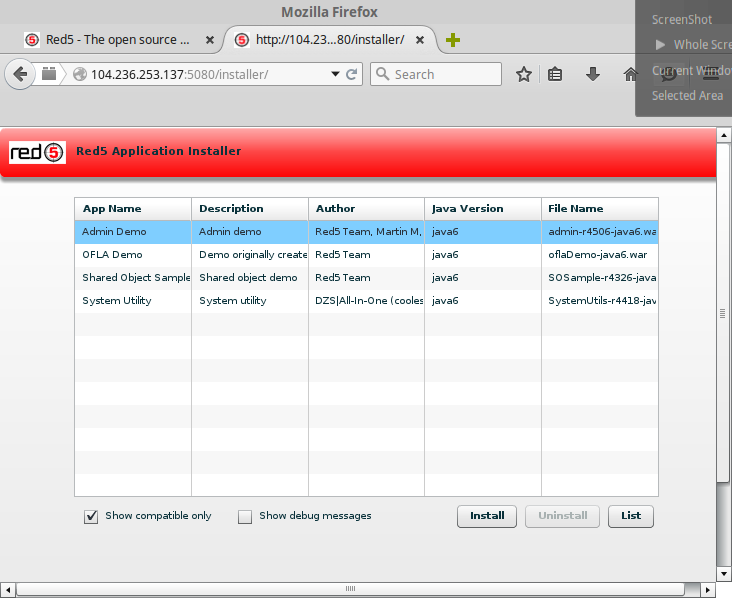
Task: Sort by the App Name column header
Action: point(133,209)
